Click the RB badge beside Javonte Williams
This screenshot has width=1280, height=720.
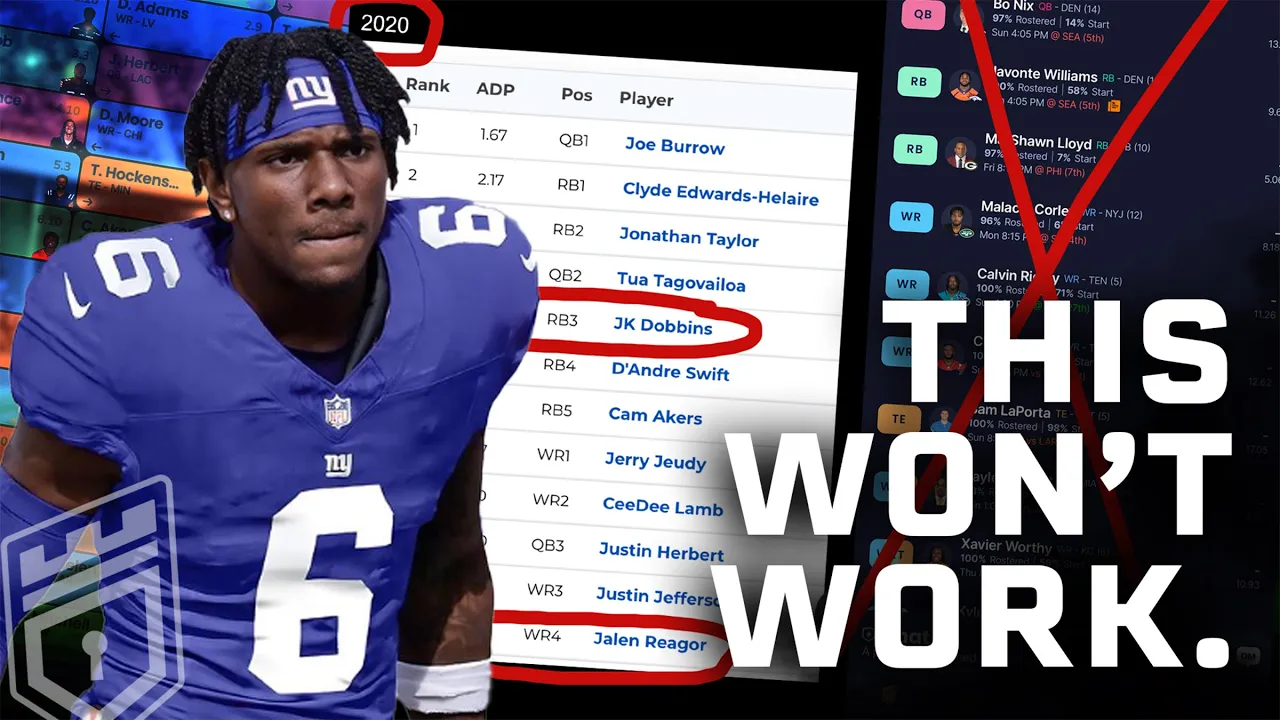tap(919, 82)
